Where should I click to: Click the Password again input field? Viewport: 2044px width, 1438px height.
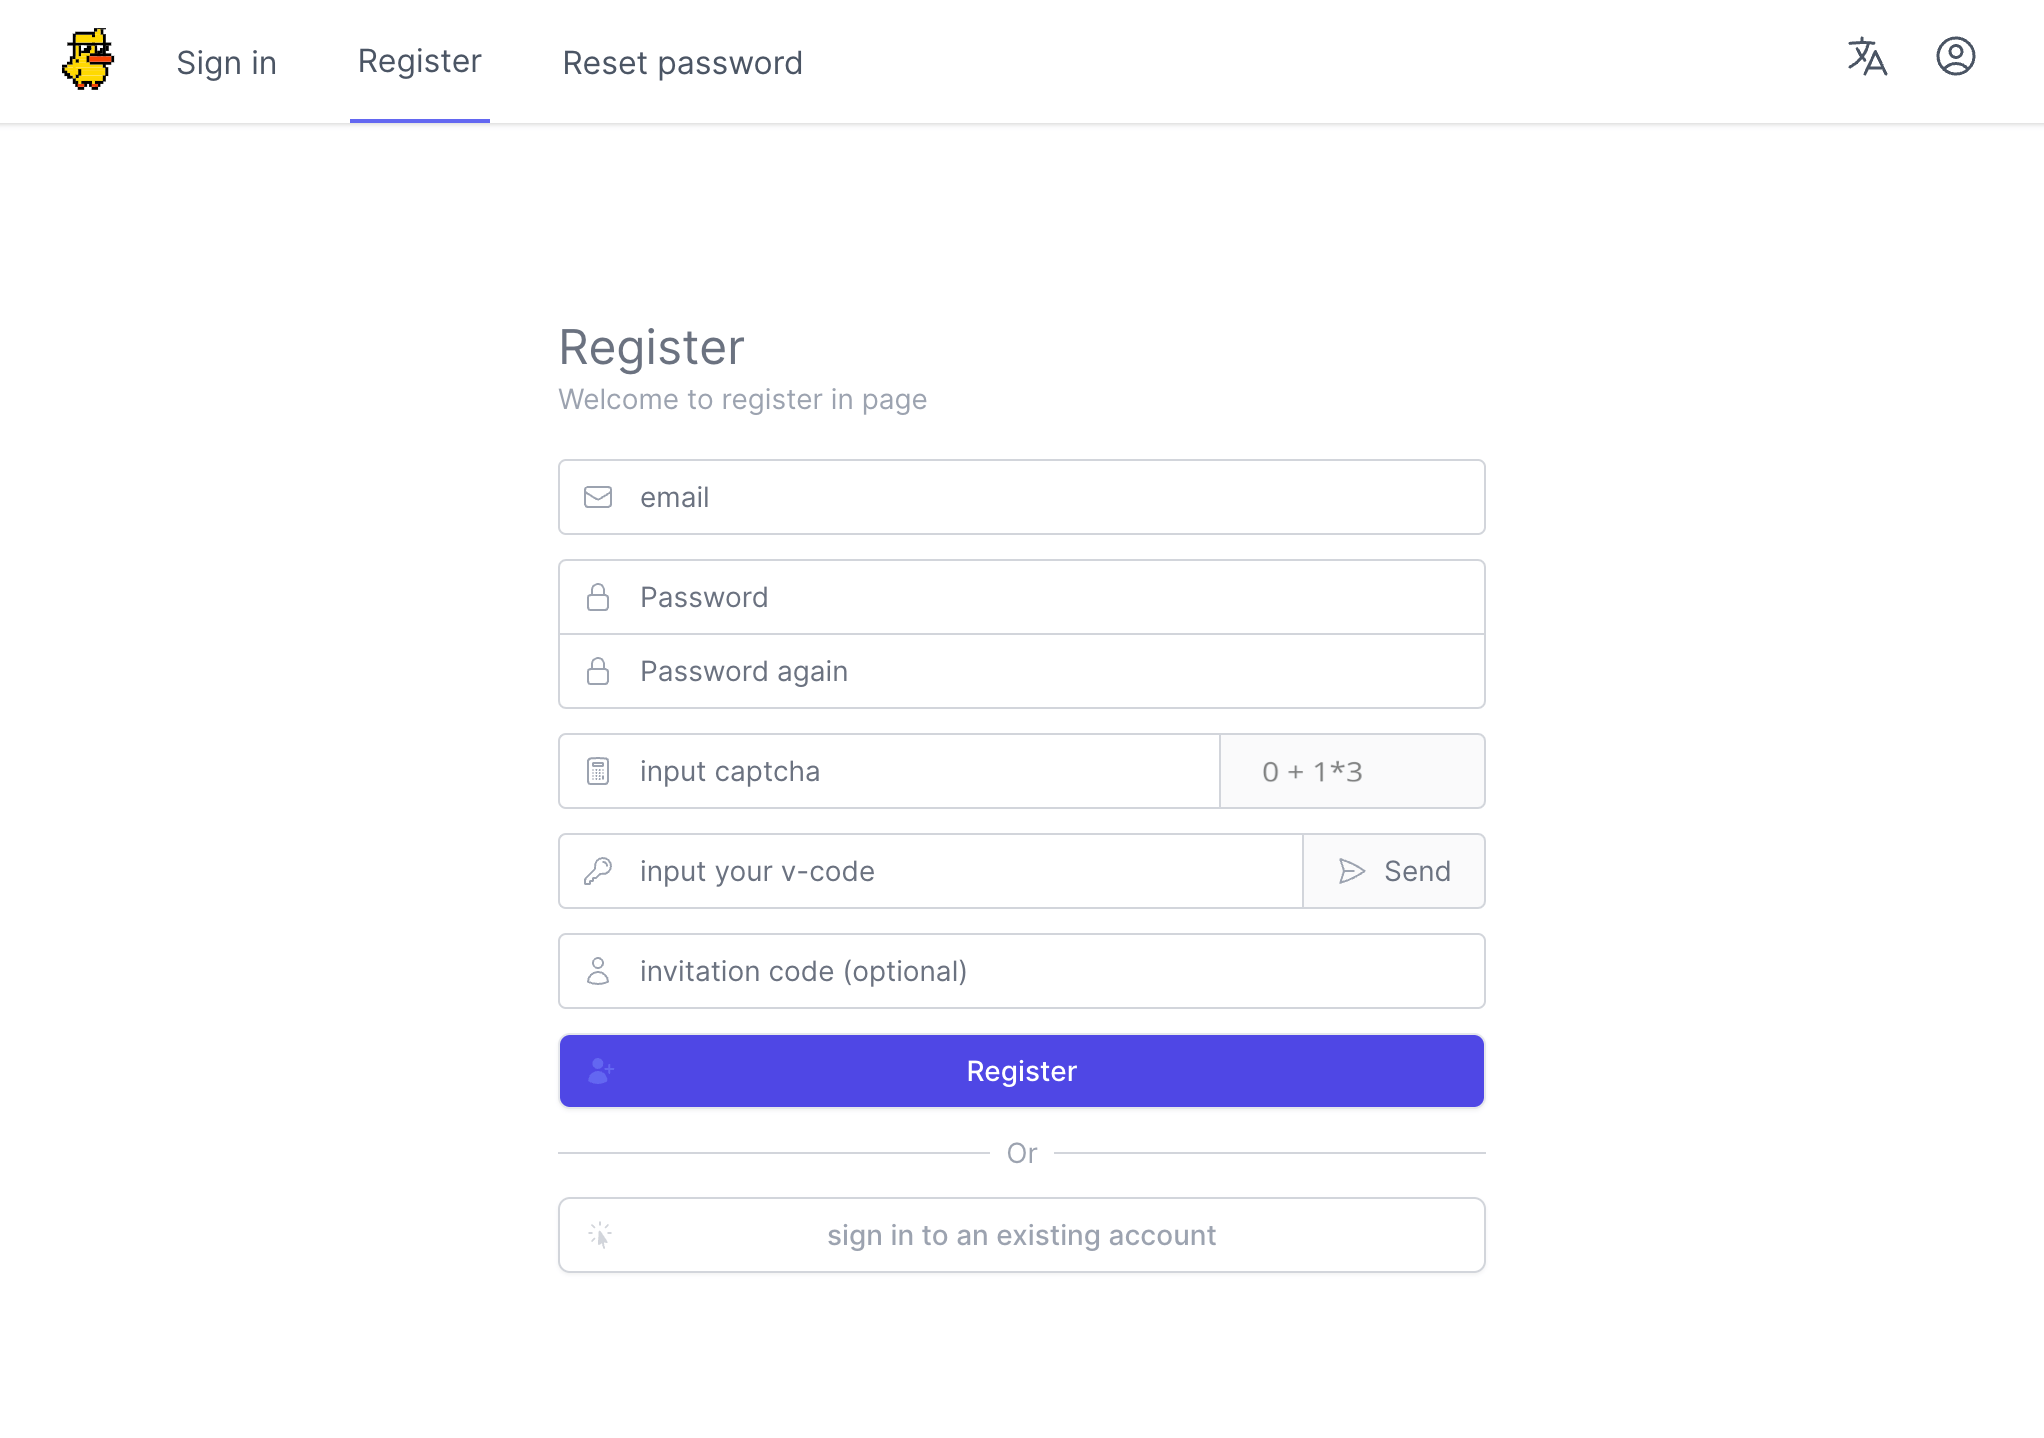[x=1022, y=671]
